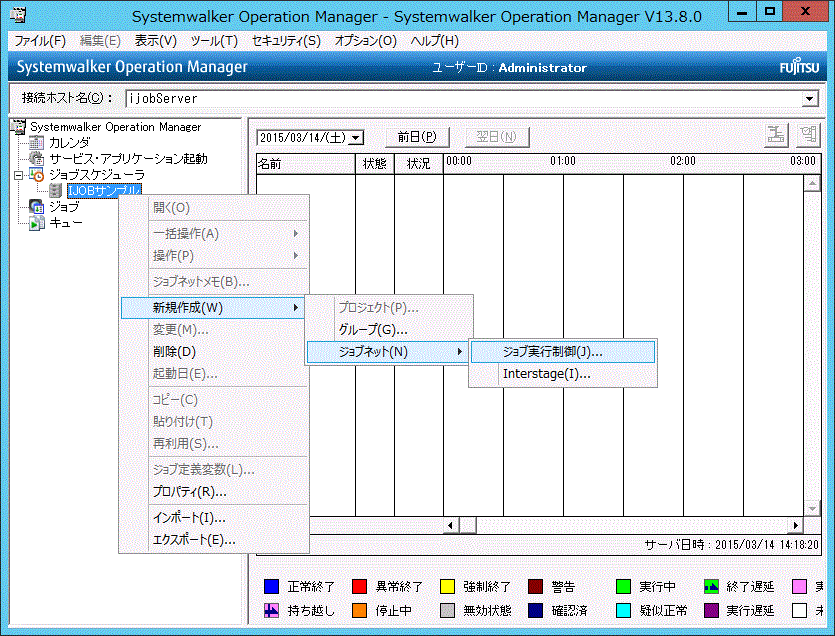Click the 接続ホスト名 input field showing ijobServer
This screenshot has width=835, height=636.
pos(464,99)
